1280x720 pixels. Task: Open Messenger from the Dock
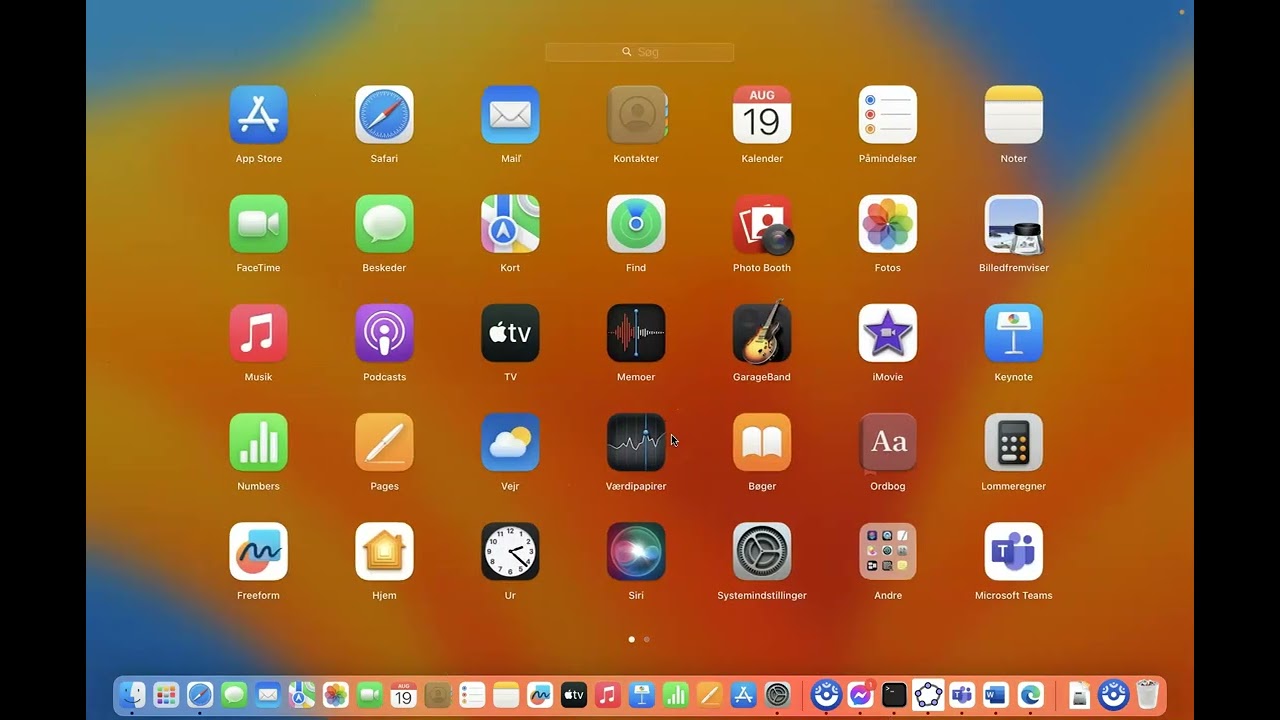(860, 694)
